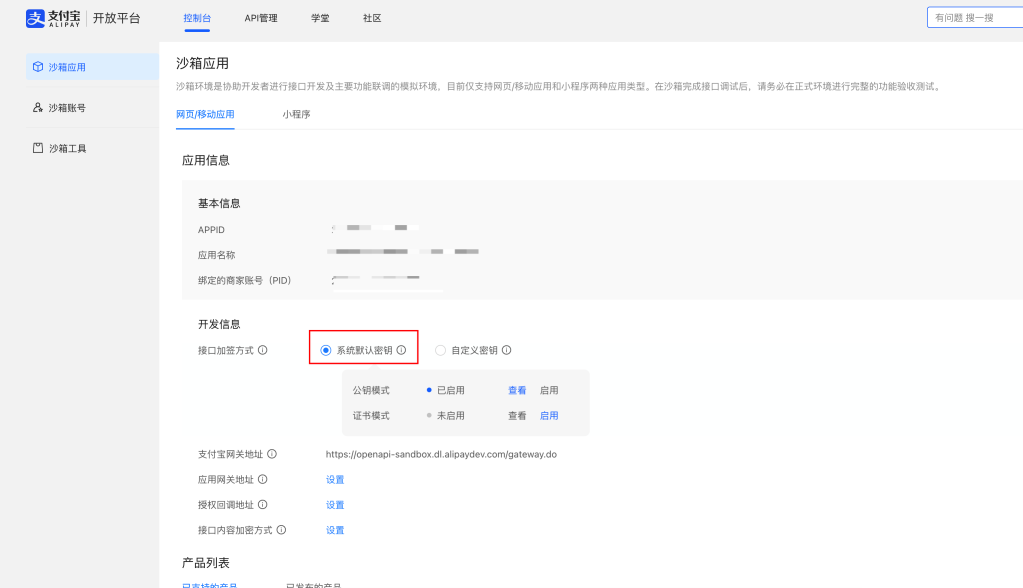Click 设置 link for 授权回调地址
The height and width of the screenshot is (588, 1023).
pyautogui.click(x=335, y=505)
